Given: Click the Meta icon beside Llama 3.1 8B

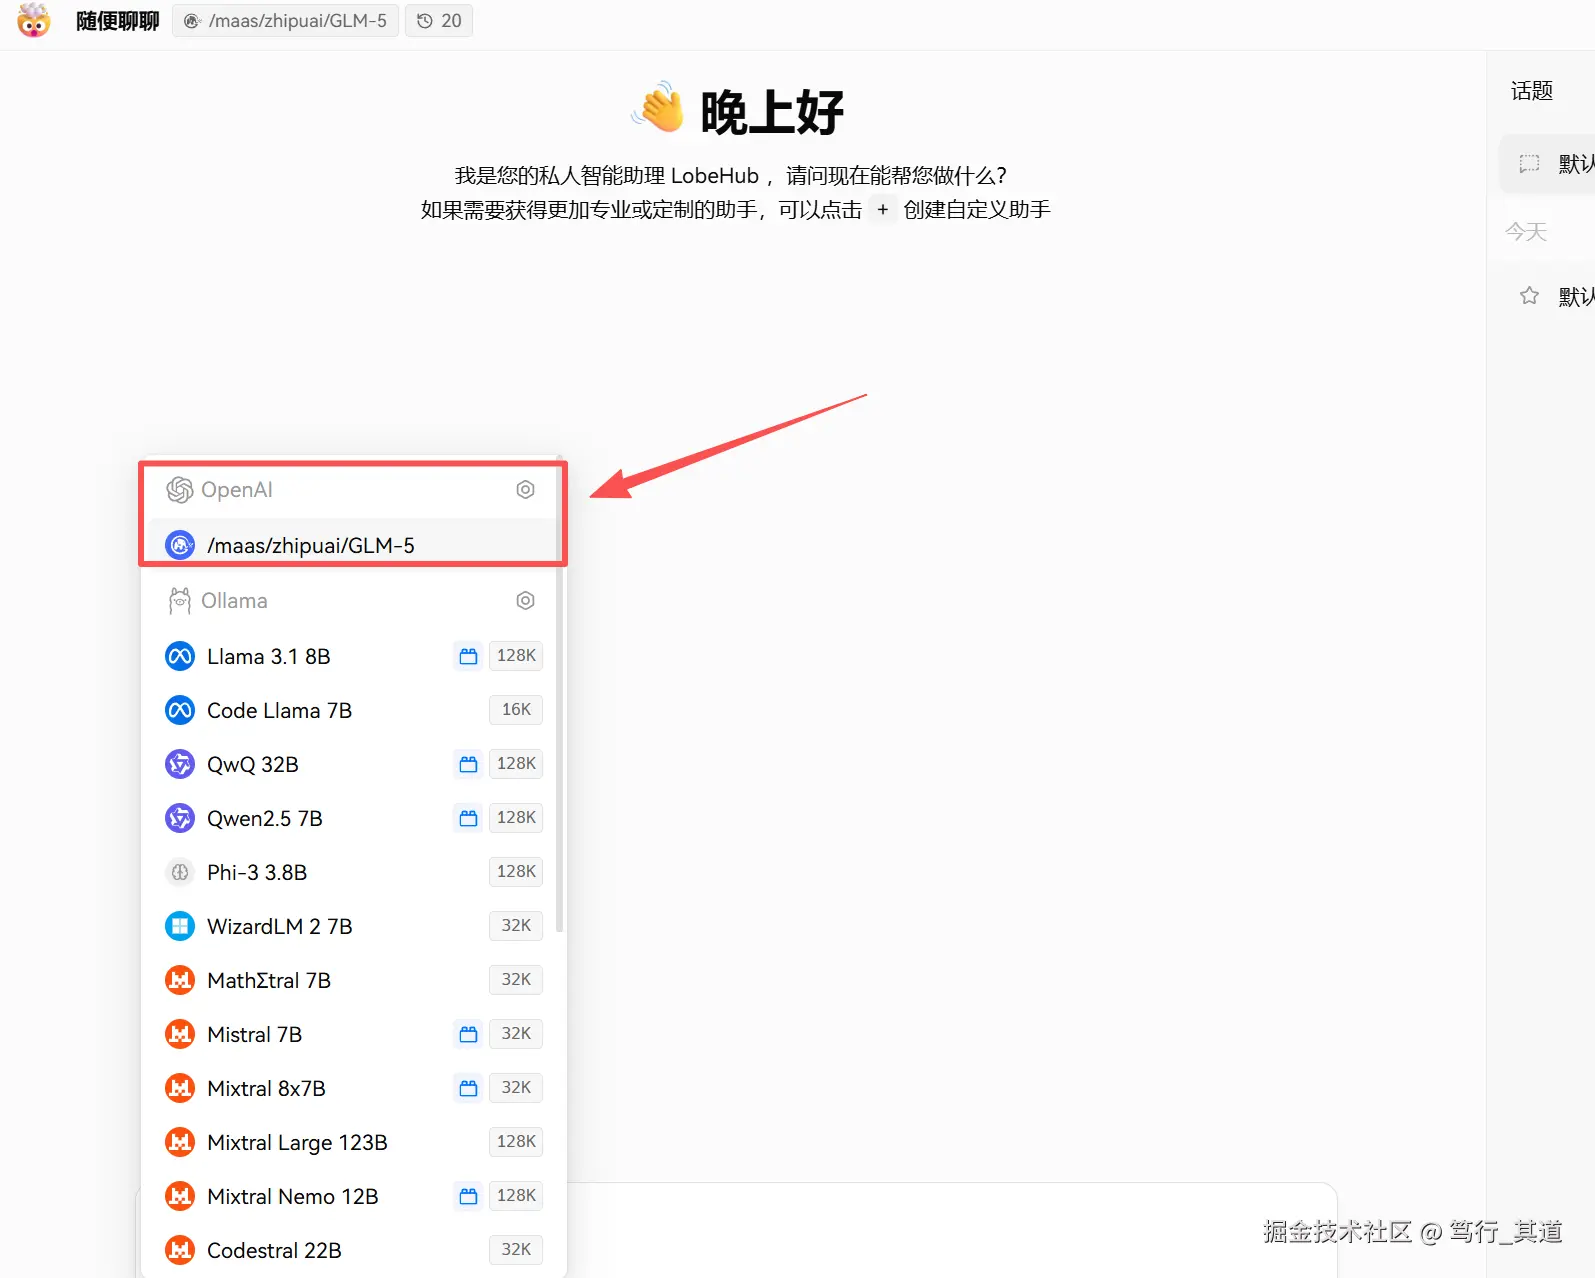Looking at the screenshot, I should [180, 656].
